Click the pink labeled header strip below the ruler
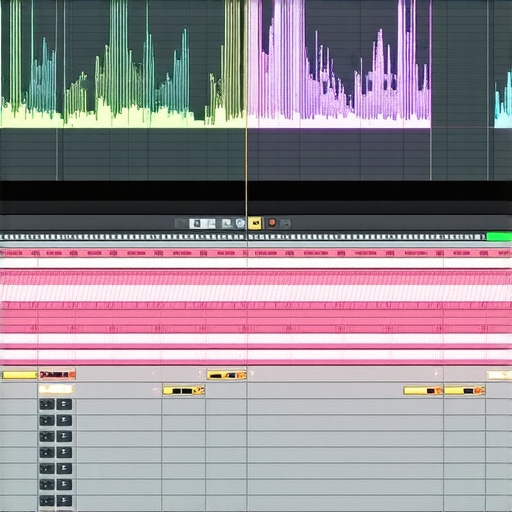Screen dimensions: 512x512 coord(256,253)
